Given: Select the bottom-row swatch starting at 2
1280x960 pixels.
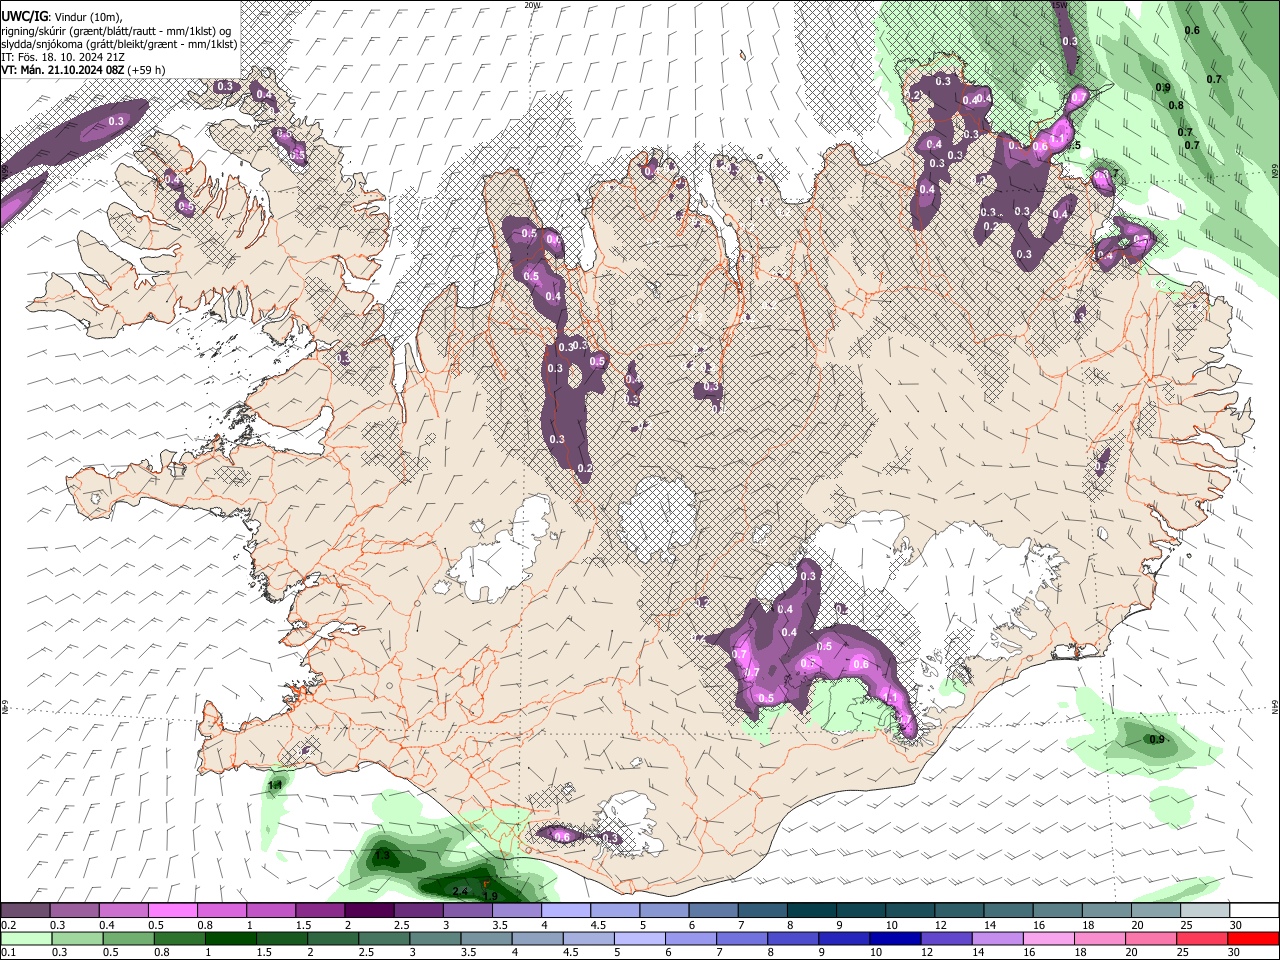Looking at the screenshot, I should (x=333, y=938).
